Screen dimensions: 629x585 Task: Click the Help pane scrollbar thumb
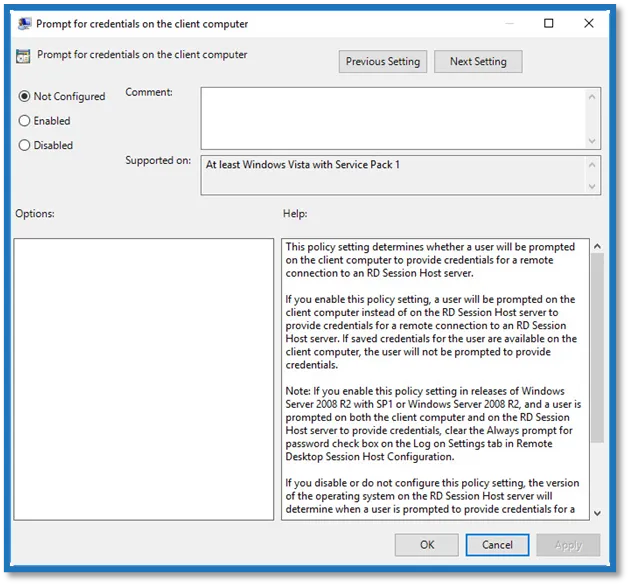click(x=597, y=348)
